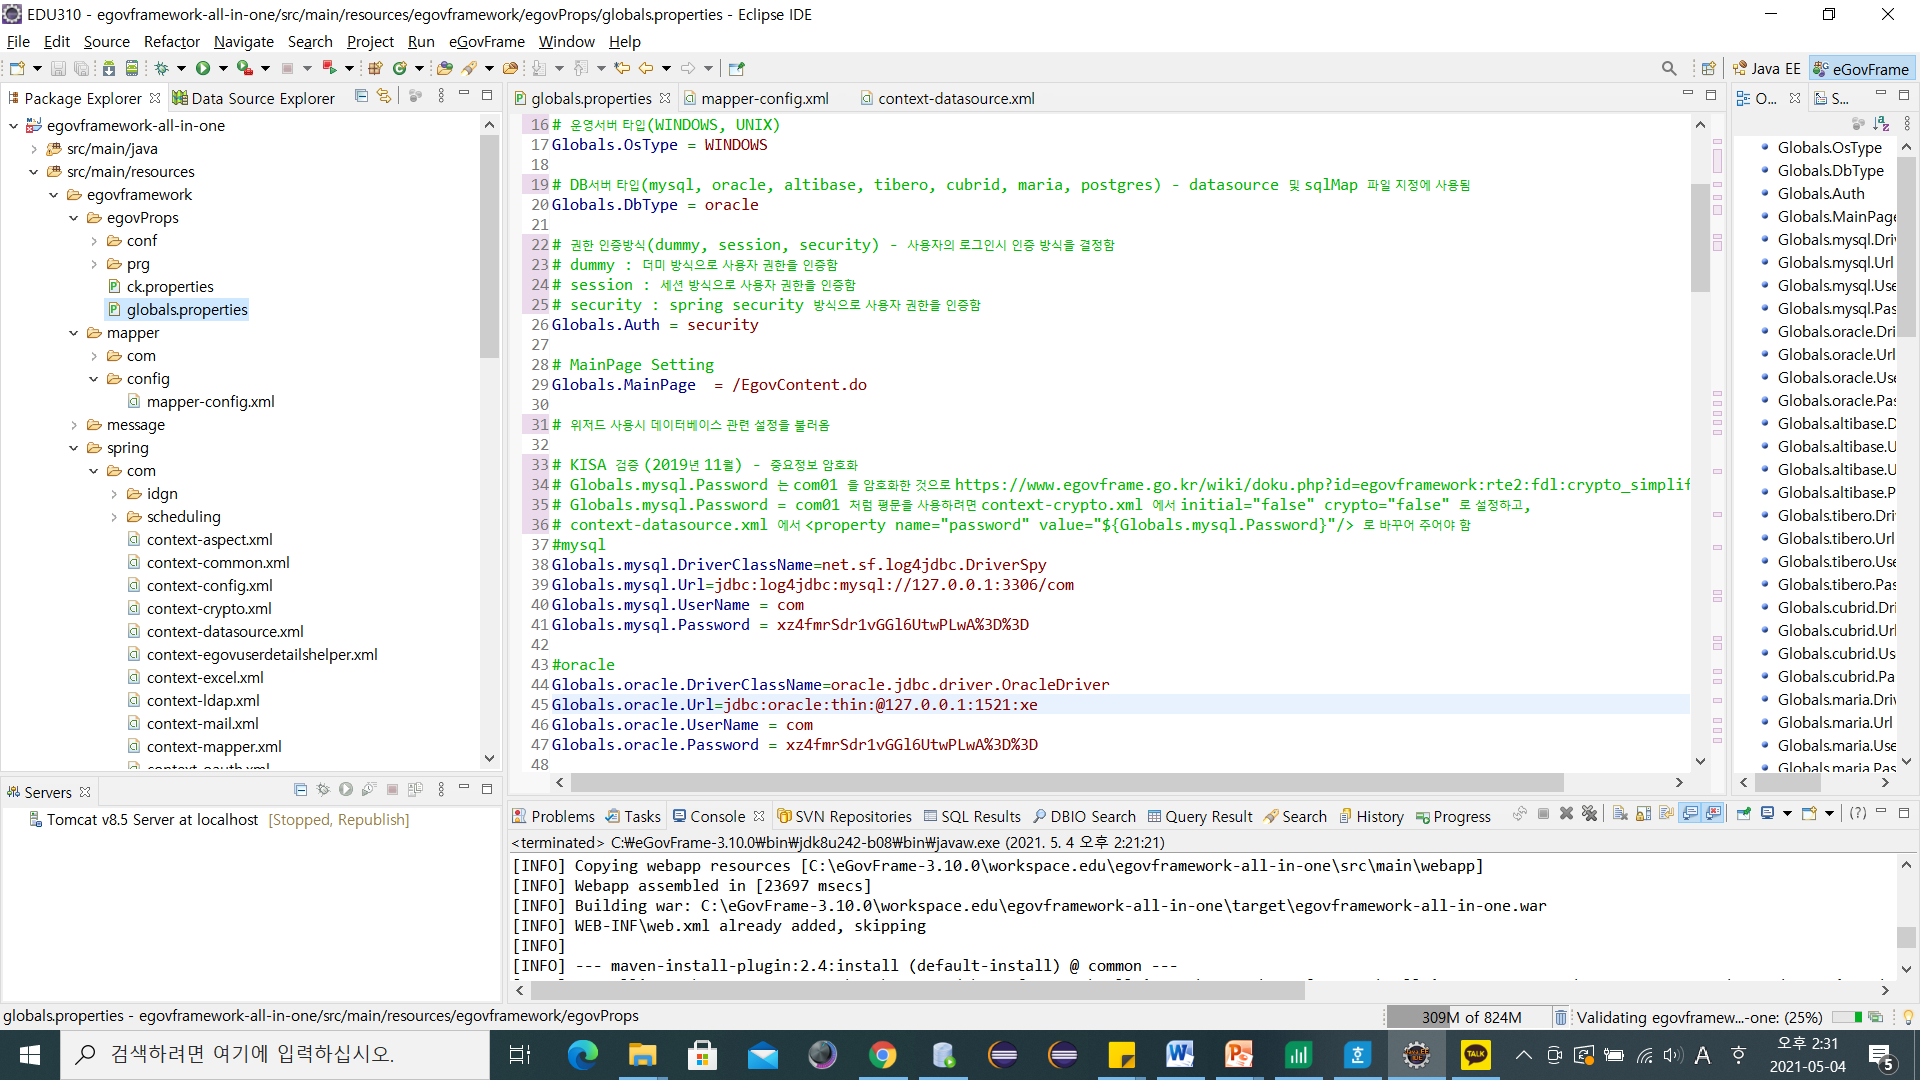Open the Run button dropdown arrow
1920x1080 pixels.
click(223, 69)
